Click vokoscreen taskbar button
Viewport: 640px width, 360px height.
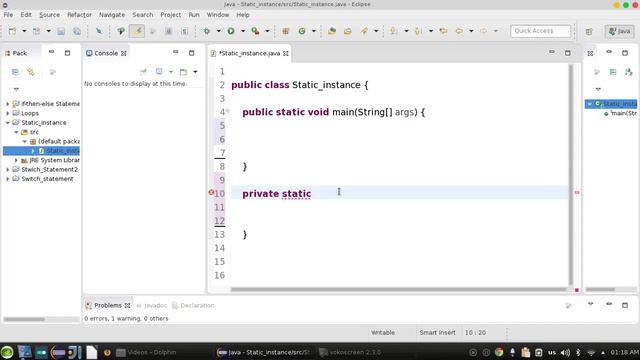point(350,352)
